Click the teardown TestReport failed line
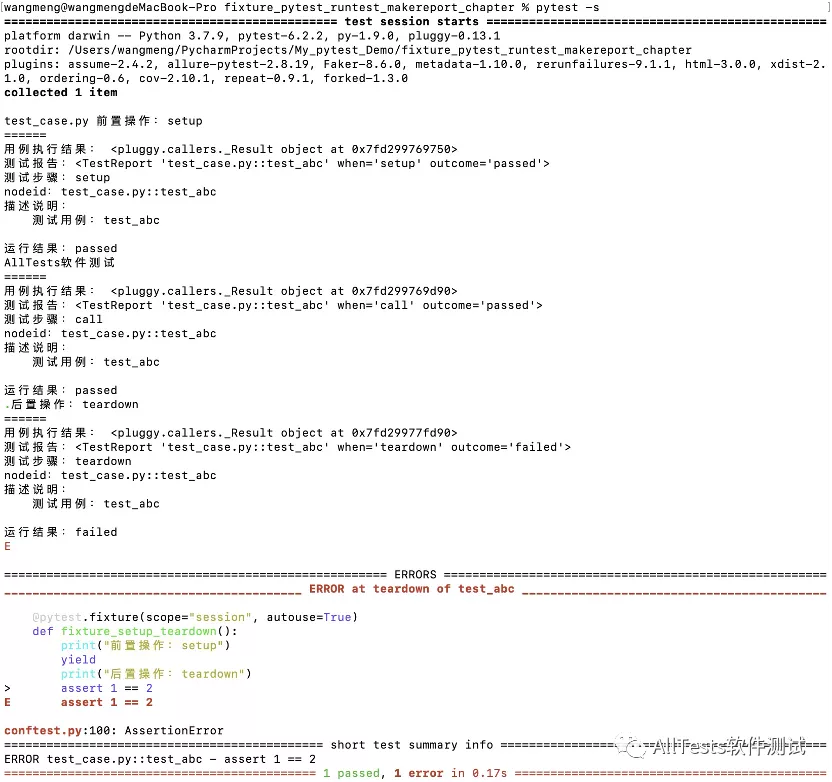Viewport: 832px width, 782px height. tap(287, 447)
